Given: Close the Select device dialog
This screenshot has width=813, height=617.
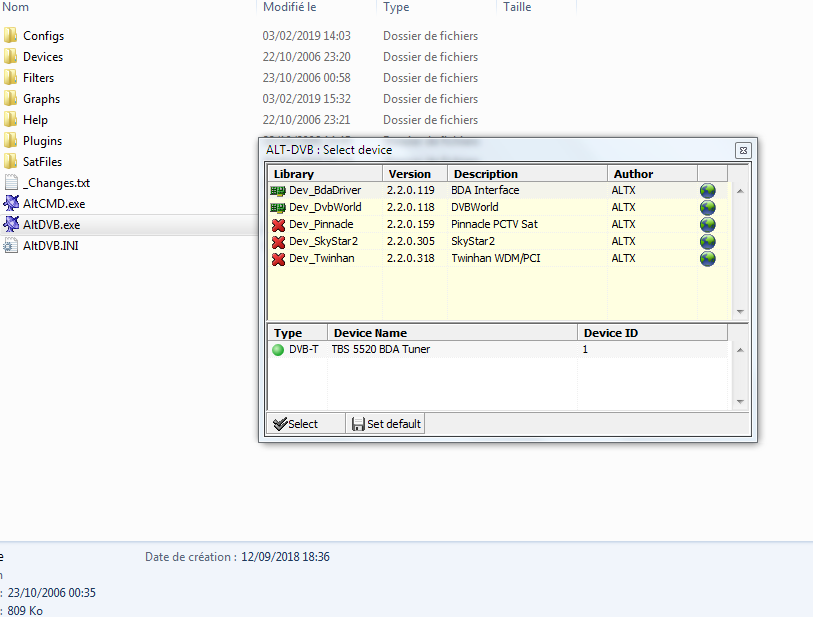Looking at the screenshot, I should pos(743,150).
